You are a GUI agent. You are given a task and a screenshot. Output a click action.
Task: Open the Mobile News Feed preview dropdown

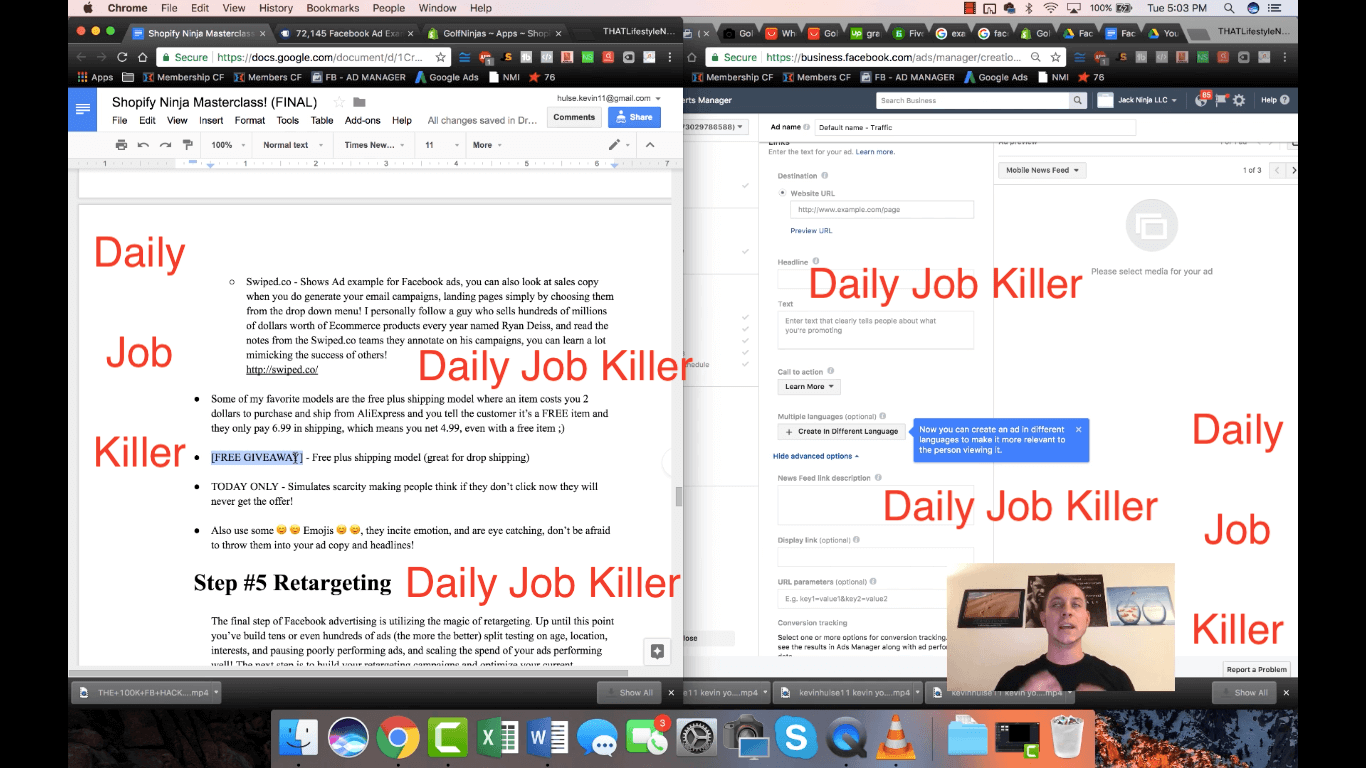click(x=1042, y=170)
